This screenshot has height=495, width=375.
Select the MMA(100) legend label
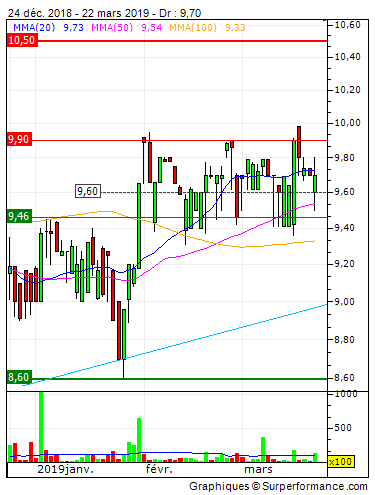pyautogui.click(x=193, y=27)
